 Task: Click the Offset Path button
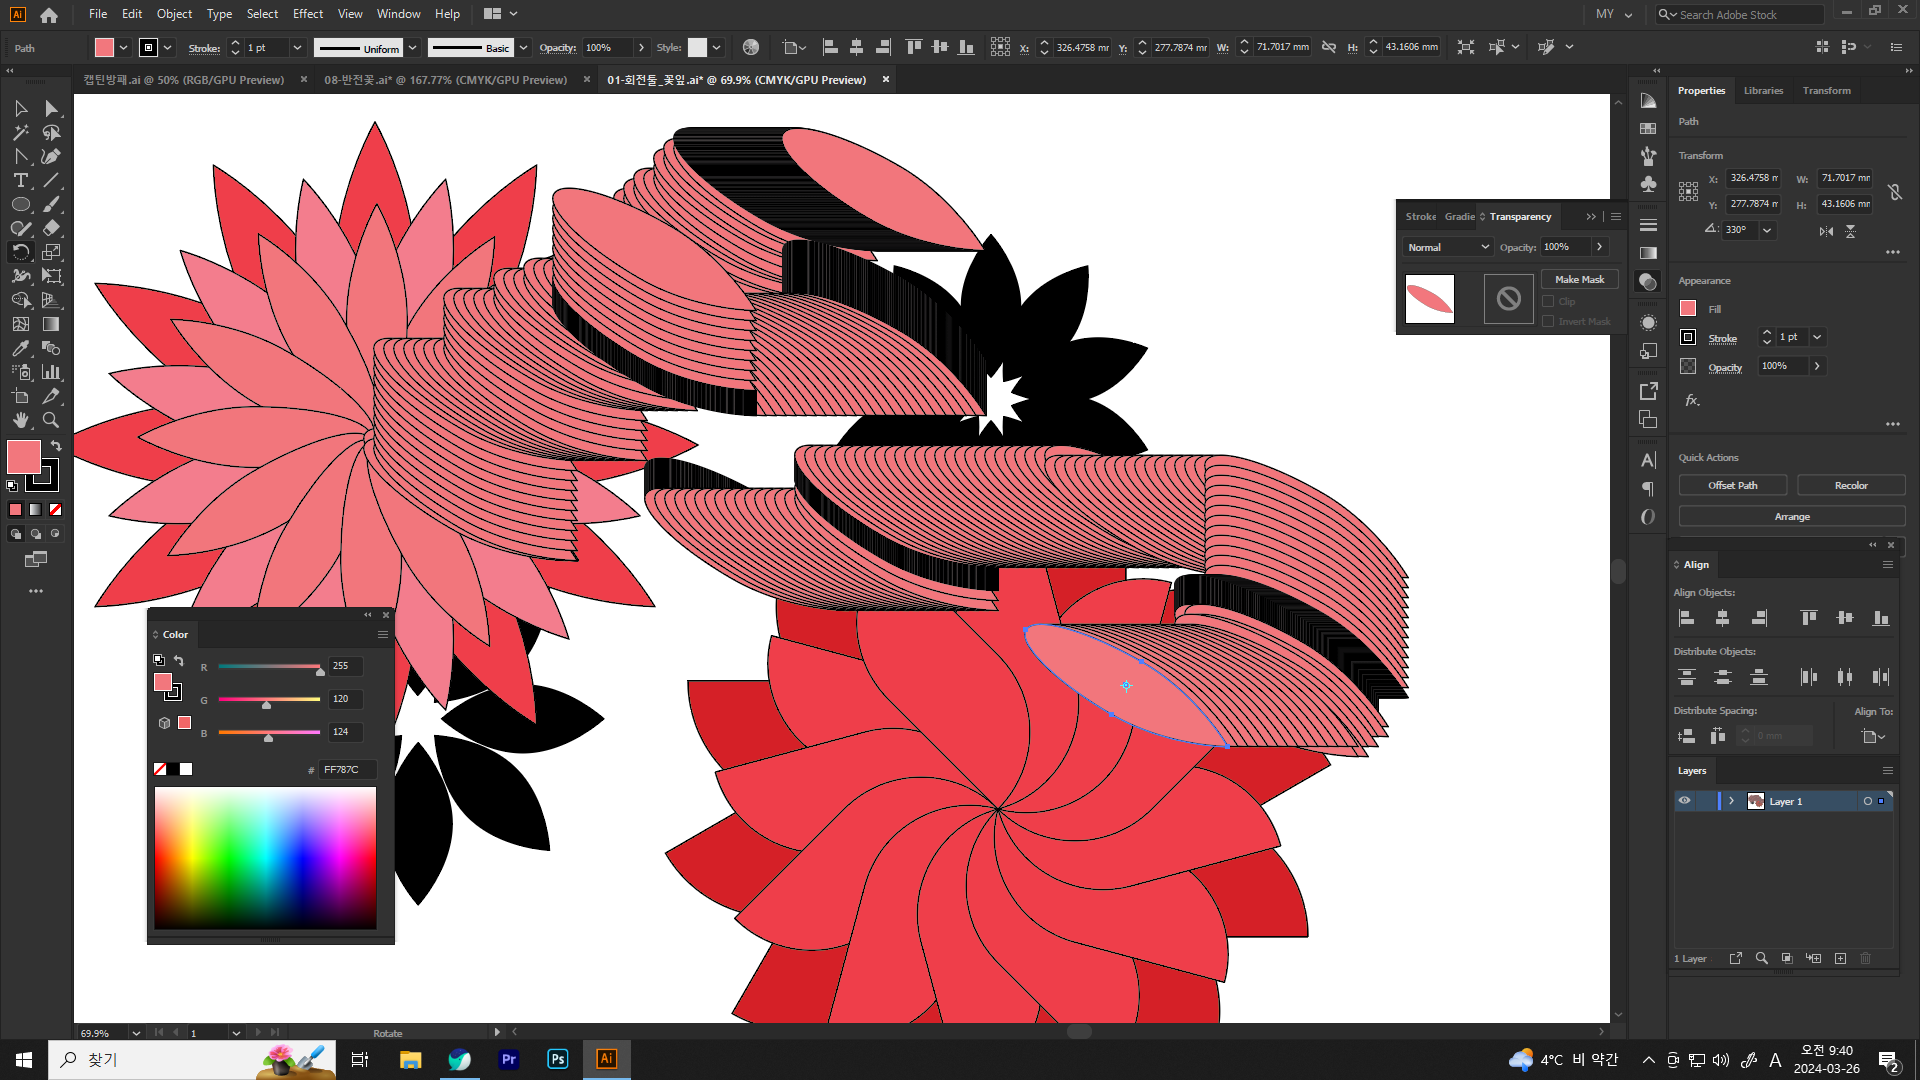[x=1732, y=486]
